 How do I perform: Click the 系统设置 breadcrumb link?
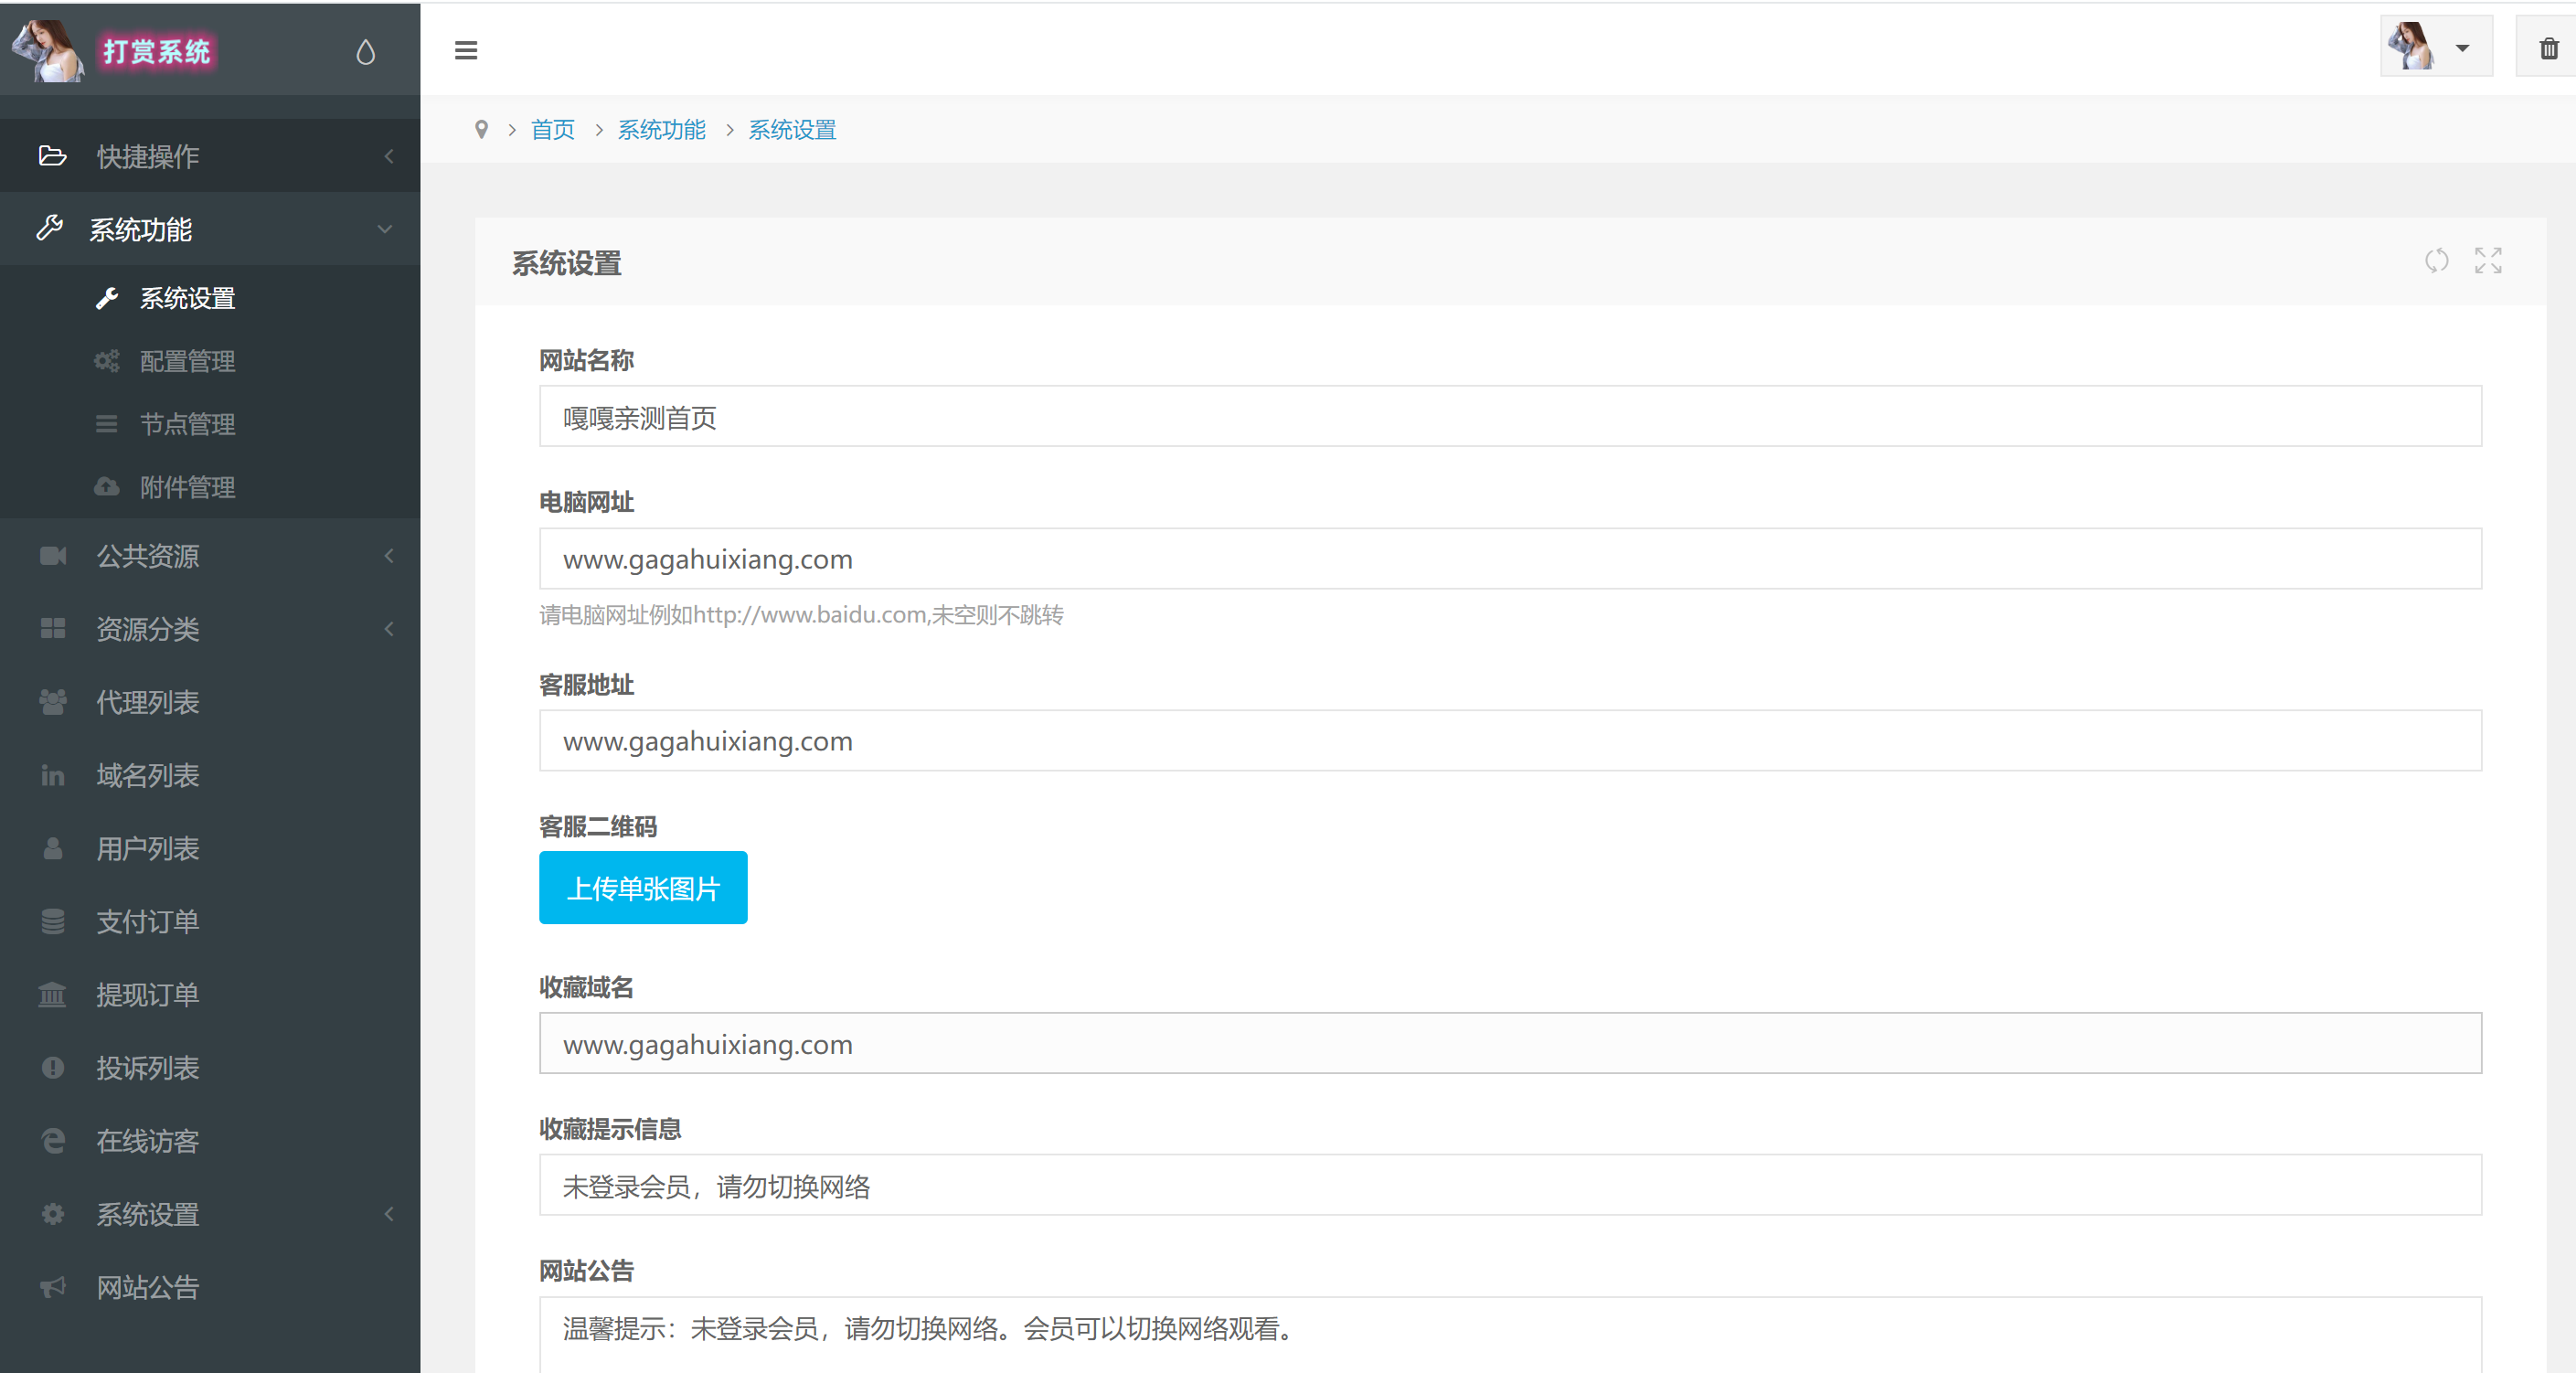click(792, 129)
